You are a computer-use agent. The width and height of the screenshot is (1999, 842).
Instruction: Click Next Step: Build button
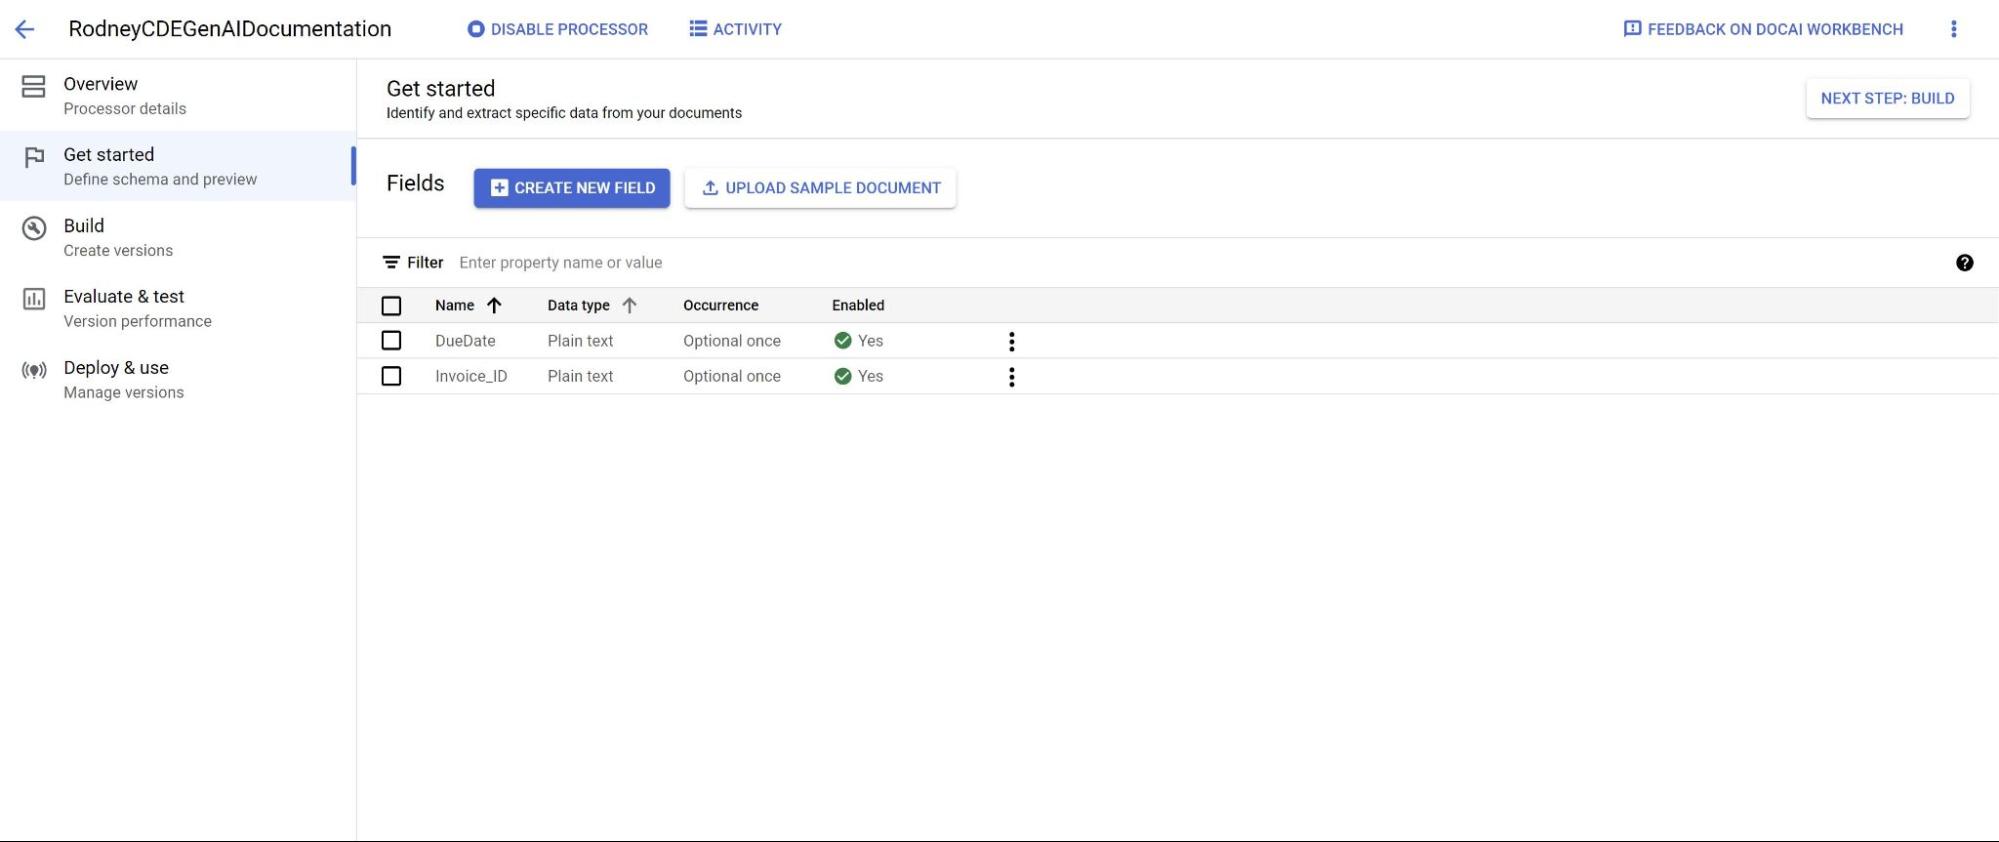[1887, 98]
